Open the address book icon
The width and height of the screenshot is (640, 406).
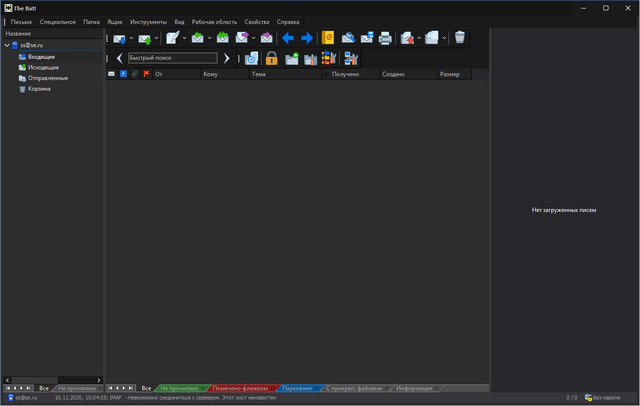[328, 38]
